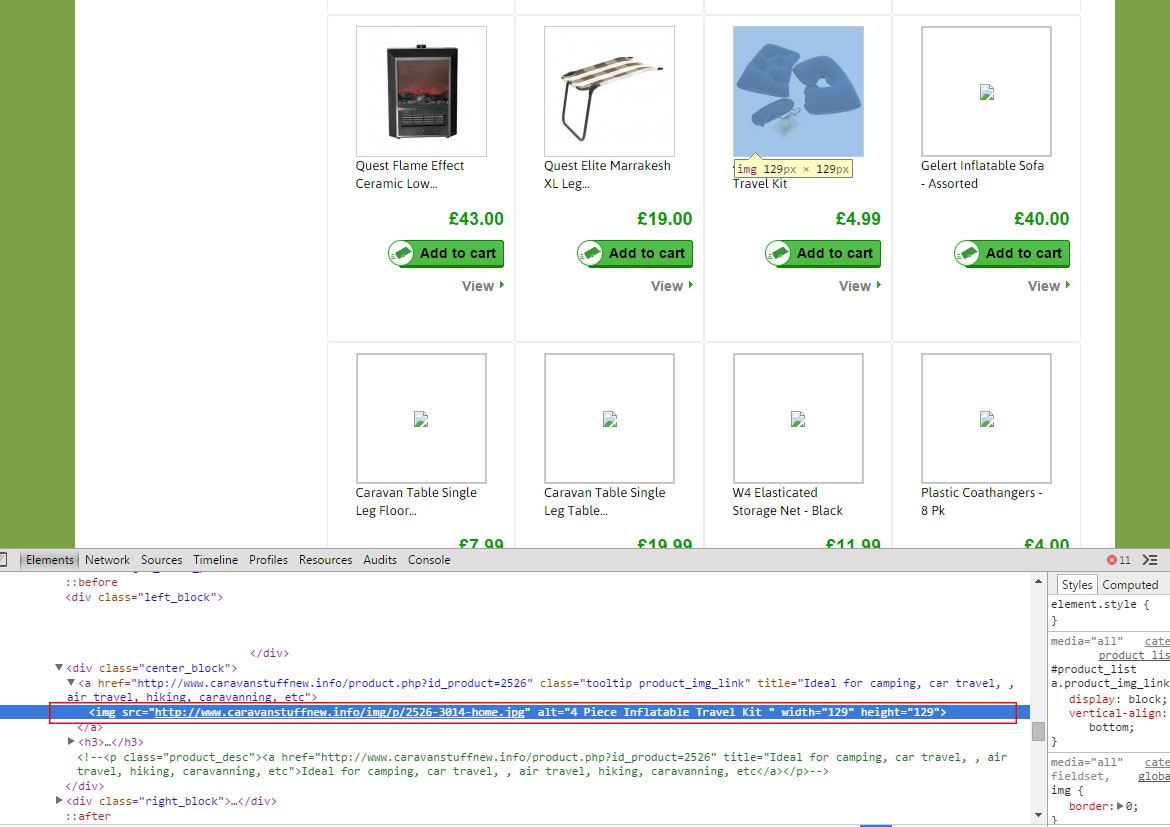The width and height of the screenshot is (1170, 827).
Task: Click broken image of Plastic Coathangers
Action: [x=986, y=419]
